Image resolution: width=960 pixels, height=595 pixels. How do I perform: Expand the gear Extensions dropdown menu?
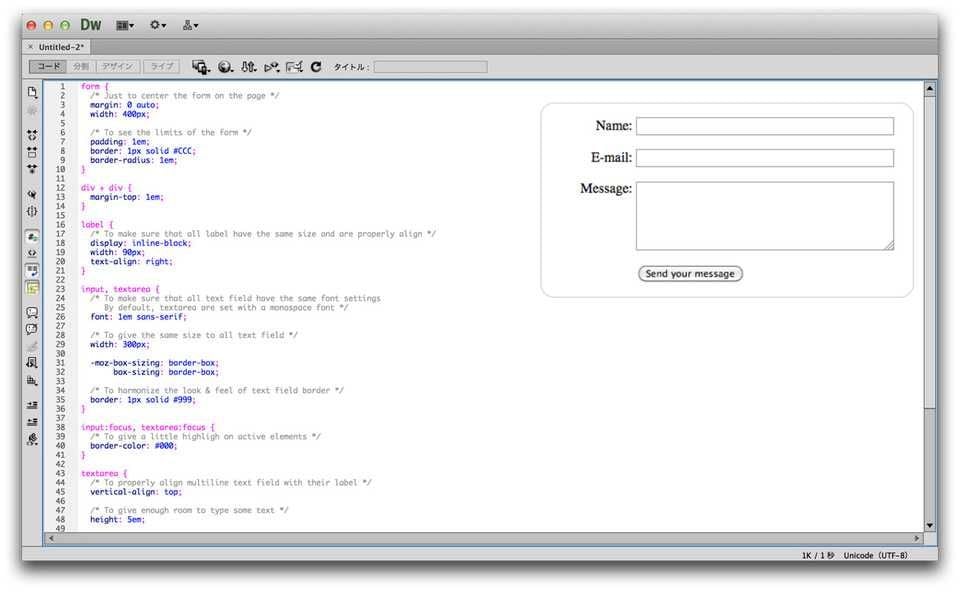tap(158, 25)
